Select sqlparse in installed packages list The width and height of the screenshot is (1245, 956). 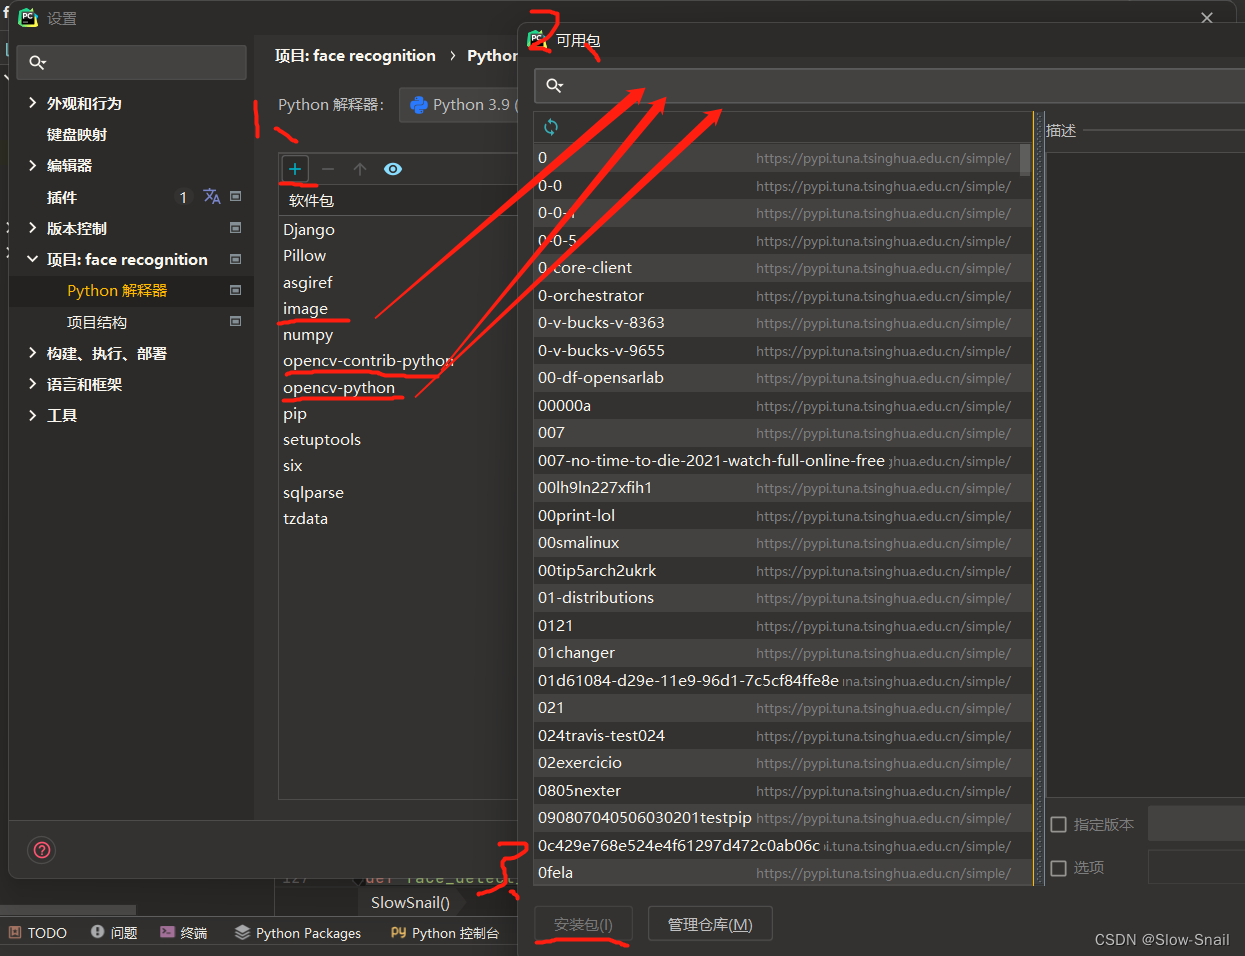[x=313, y=493]
